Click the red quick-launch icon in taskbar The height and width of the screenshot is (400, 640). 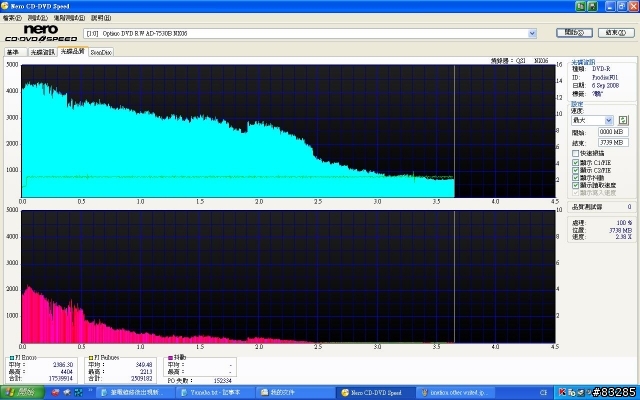pyautogui.click(x=55, y=393)
